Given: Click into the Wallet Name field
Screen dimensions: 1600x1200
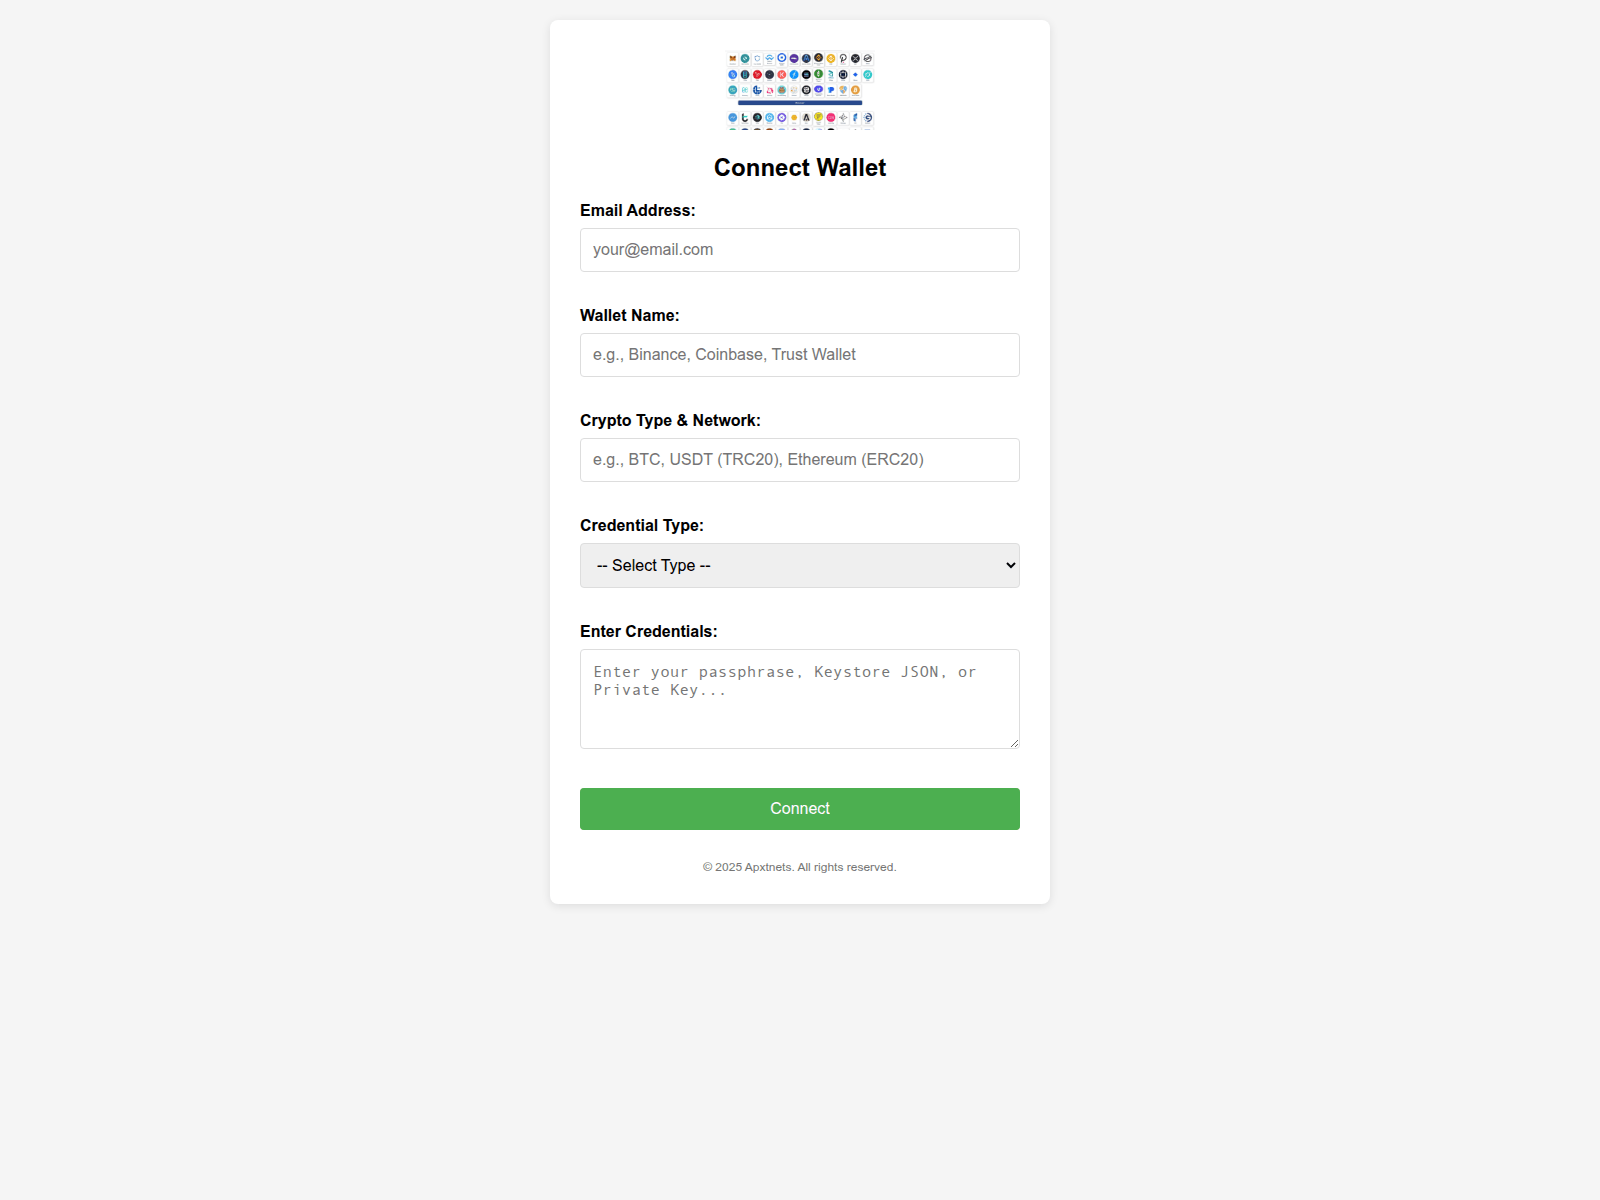Looking at the screenshot, I should 800,355.
